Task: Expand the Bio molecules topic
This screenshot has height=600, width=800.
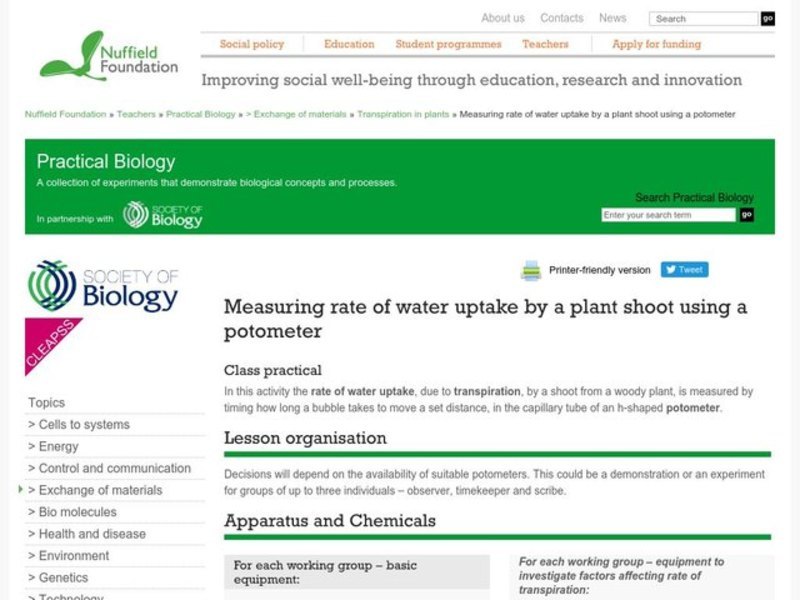Action: click(x=74, y=512)
